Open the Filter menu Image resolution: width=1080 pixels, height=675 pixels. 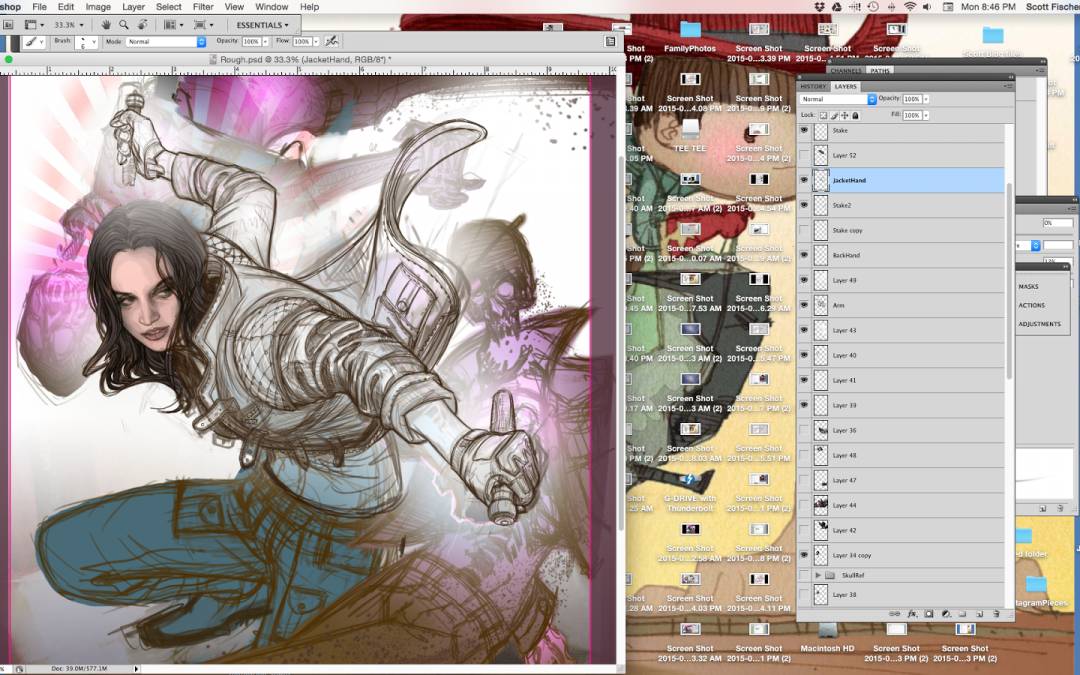[x=203, y=7]
